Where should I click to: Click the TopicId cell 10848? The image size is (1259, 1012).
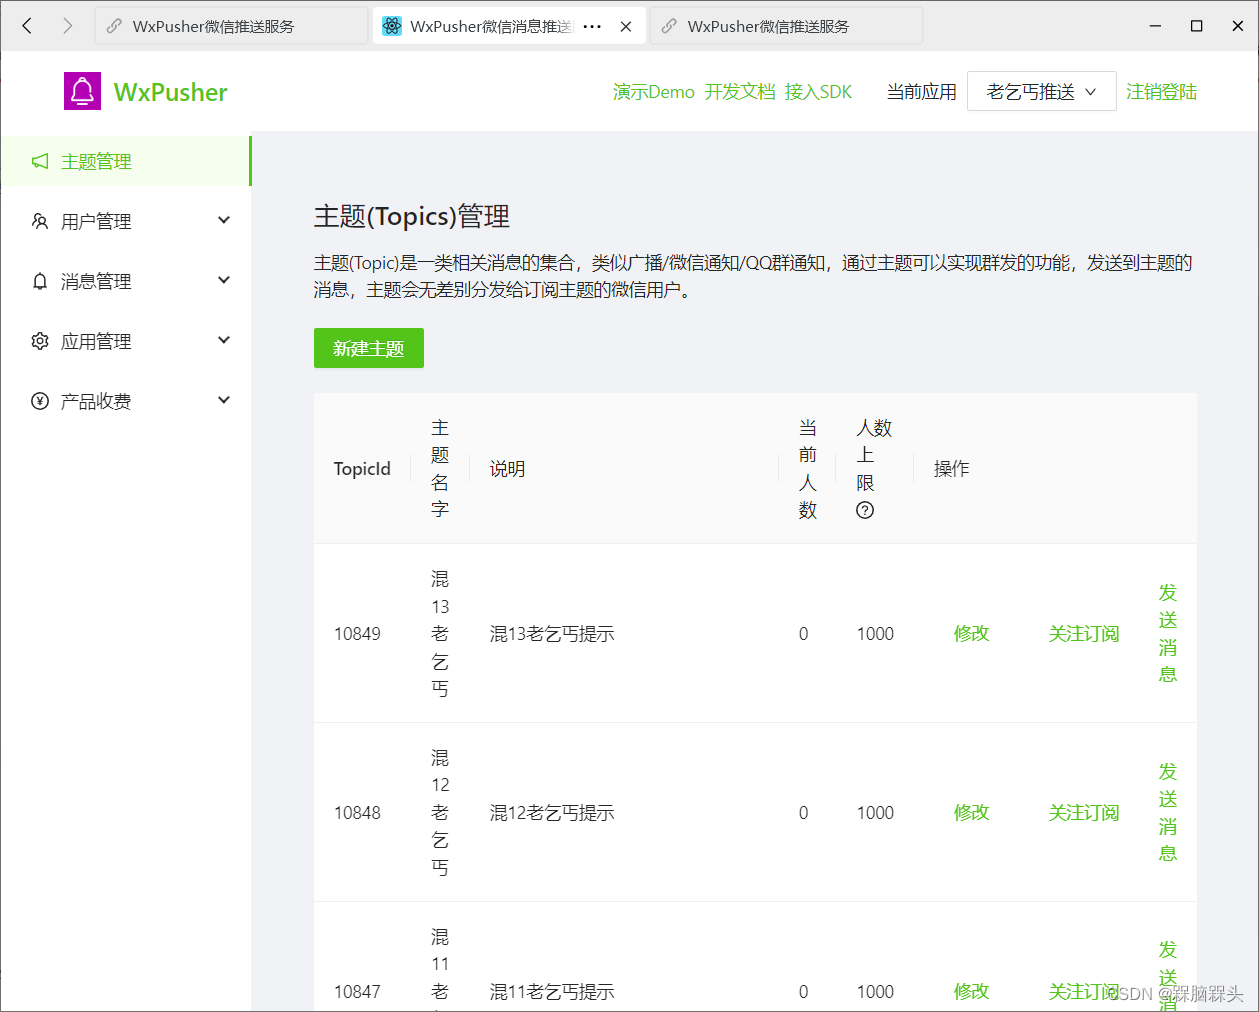(357, 812)
